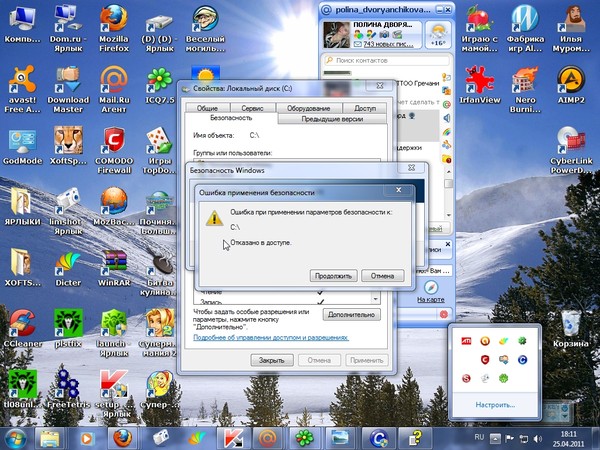The image size is (600, 450).
Task: Launch the ICQ7.5 desktop shortcut
Action: 160,86
